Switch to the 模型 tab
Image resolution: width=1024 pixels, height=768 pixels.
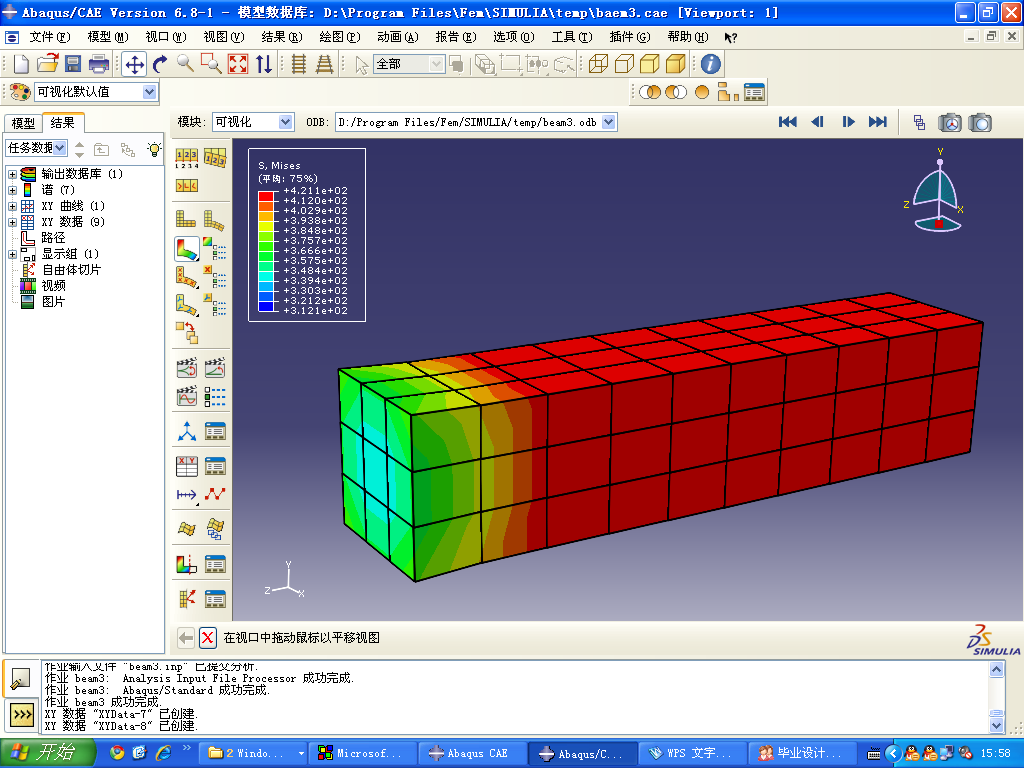(x=23, y=123)
